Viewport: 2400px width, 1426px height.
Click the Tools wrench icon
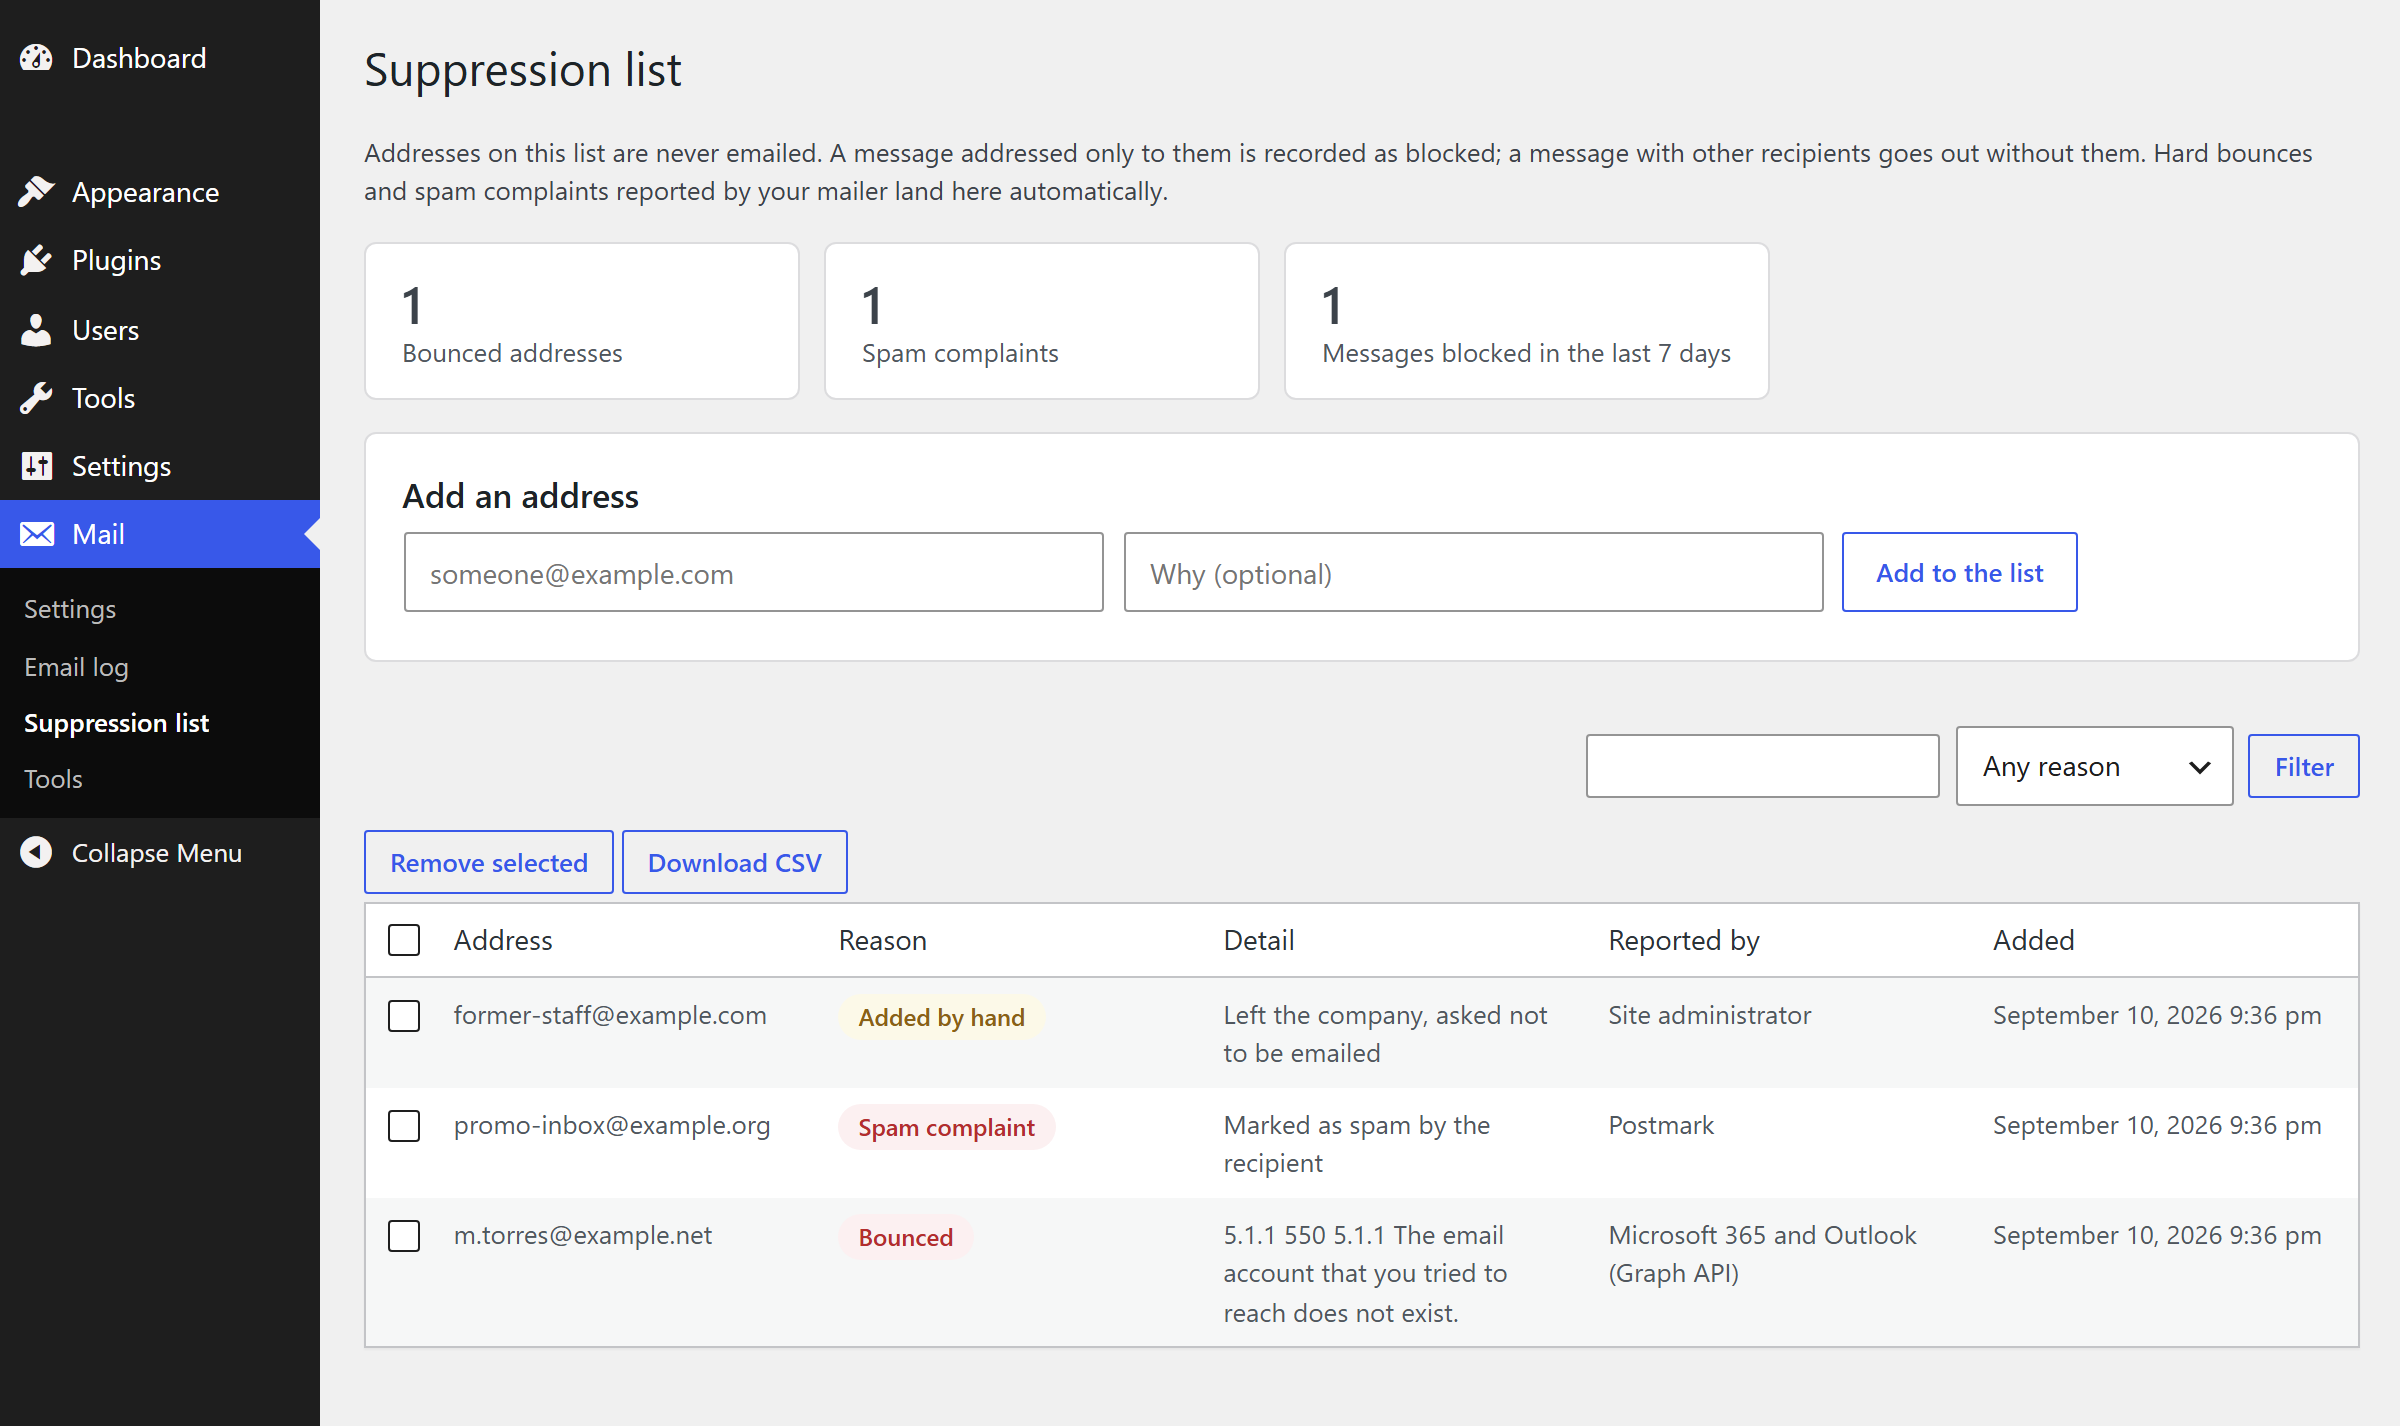(36, 398)
